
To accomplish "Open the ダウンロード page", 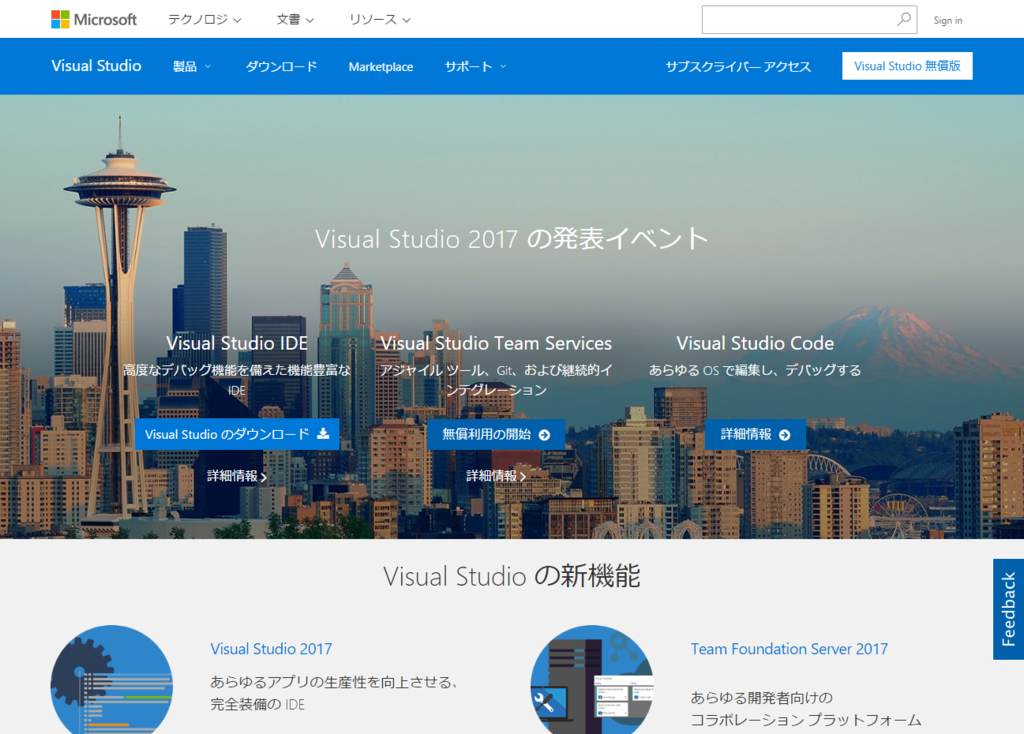I will tap(281, 67).
